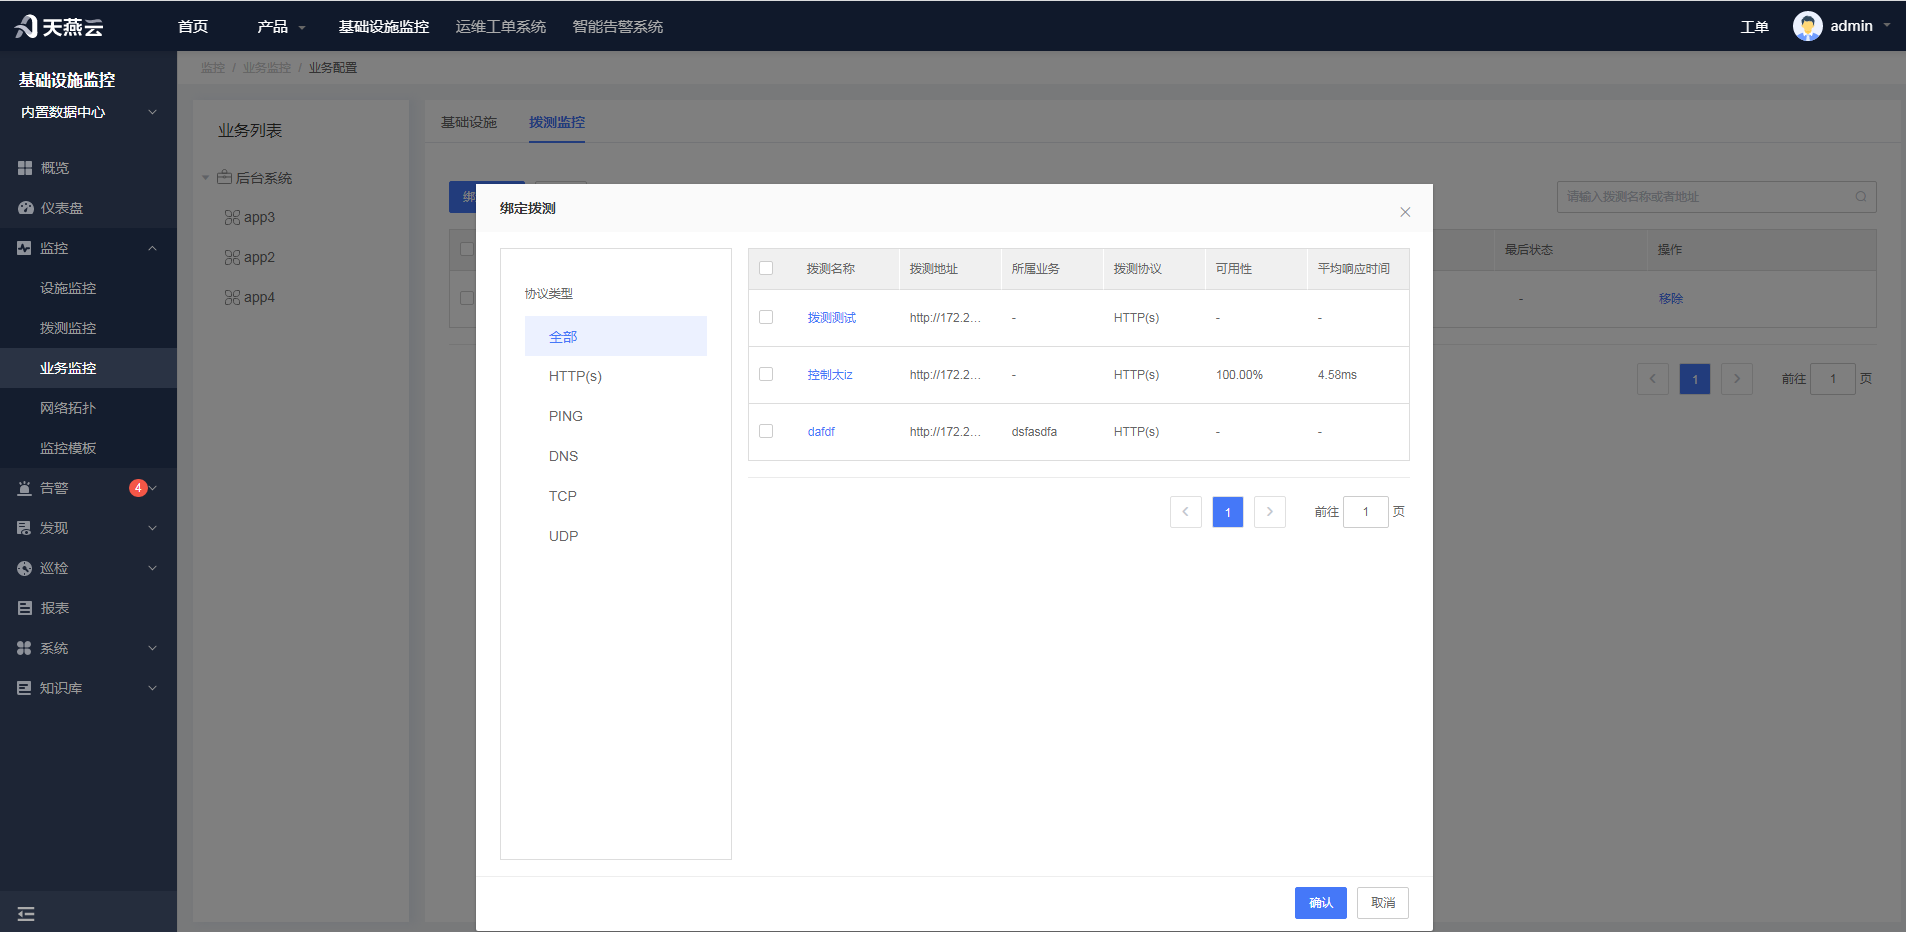Collapse the 监控 menu chevron
Image resolution: width=1906 pixels, height=932 pixels.
(x=152, y=248)
